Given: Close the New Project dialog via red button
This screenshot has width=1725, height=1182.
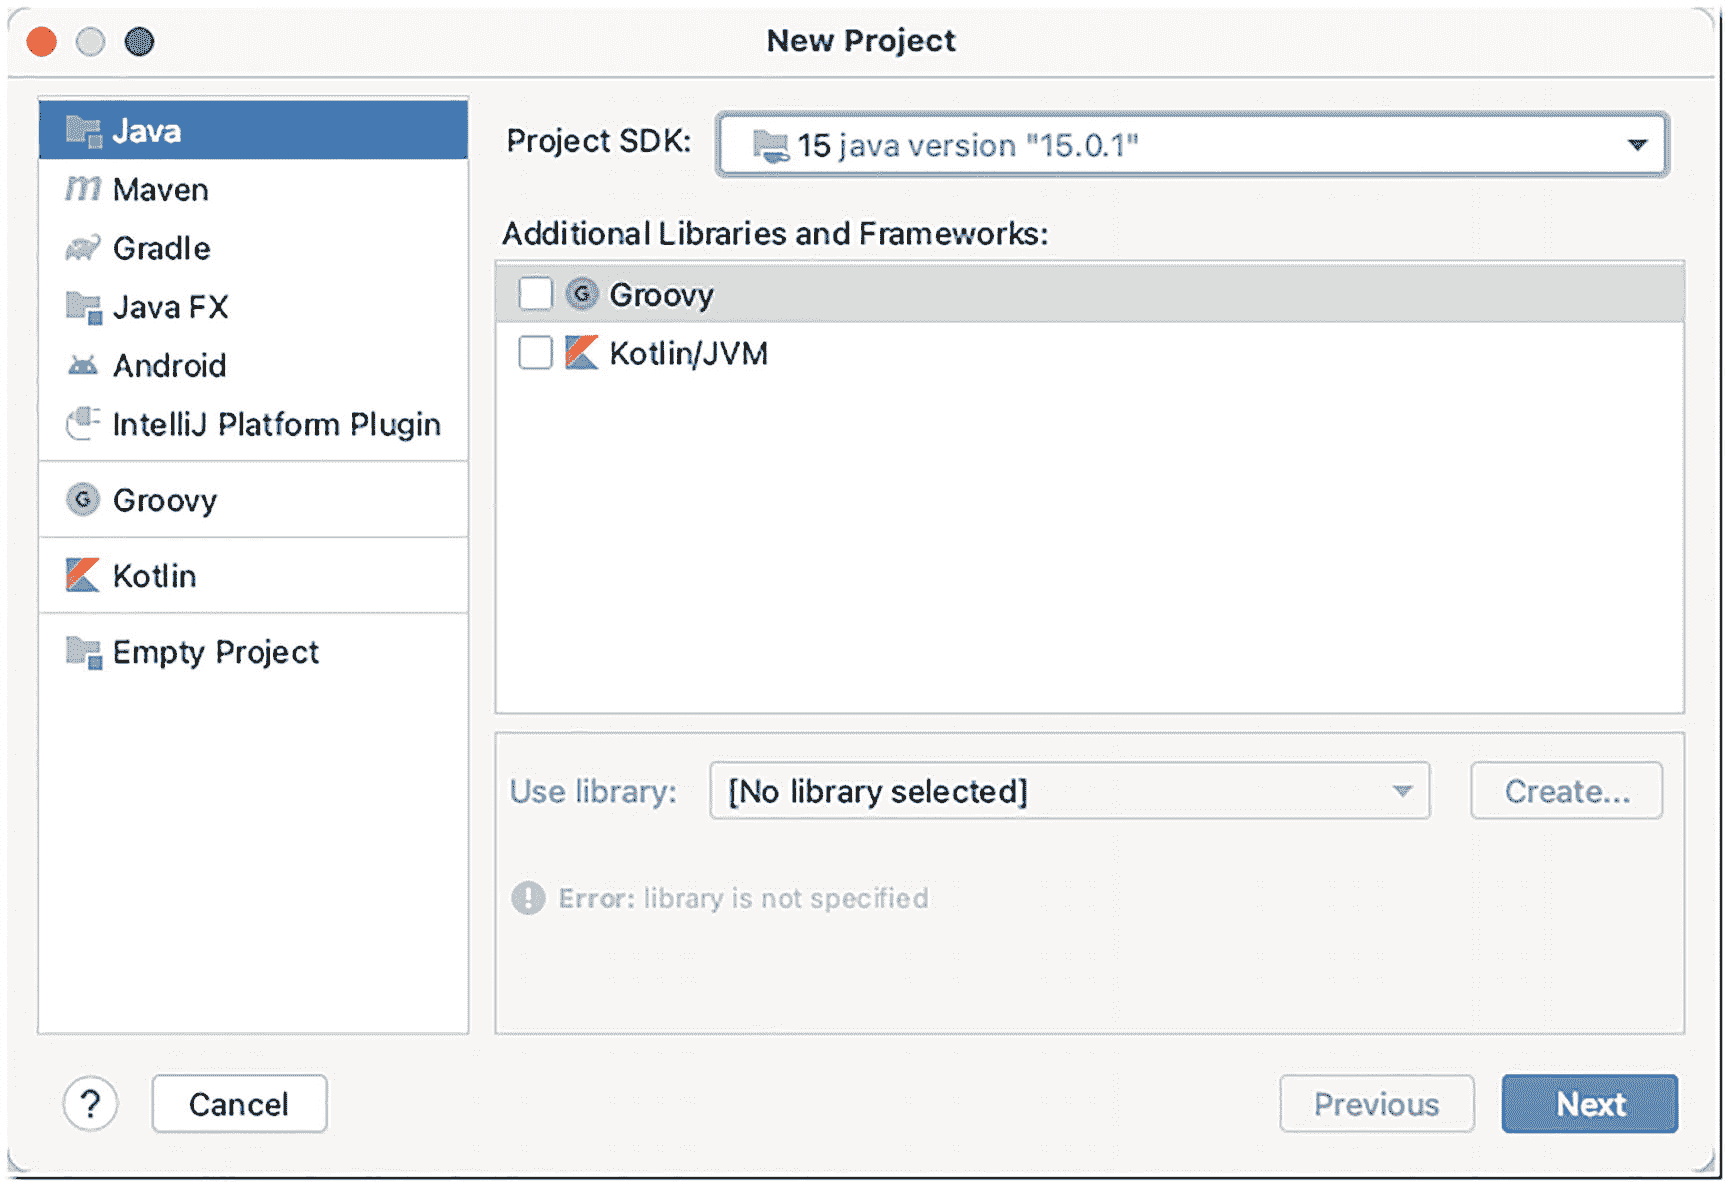Looking at the screenshot, I should tap(42, 42).
